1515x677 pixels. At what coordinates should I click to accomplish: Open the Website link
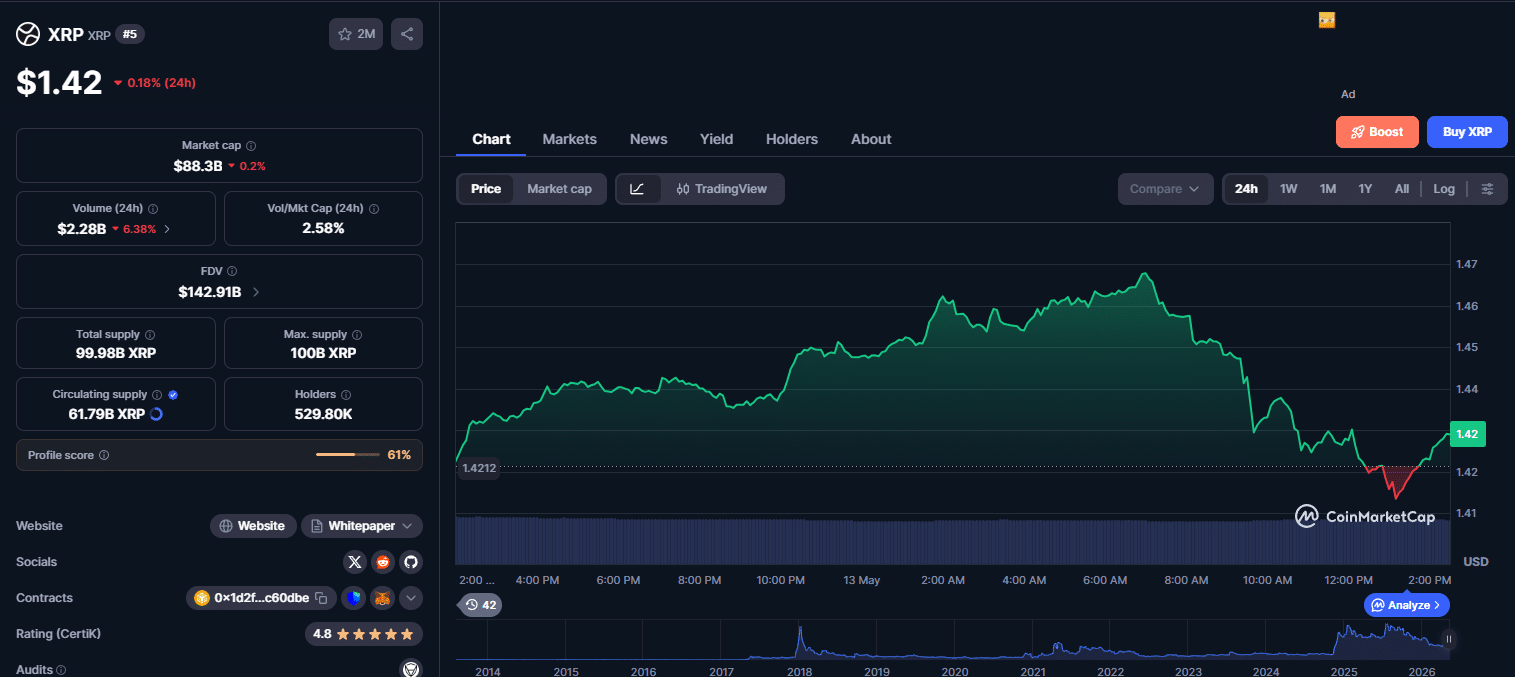(253, 526)
